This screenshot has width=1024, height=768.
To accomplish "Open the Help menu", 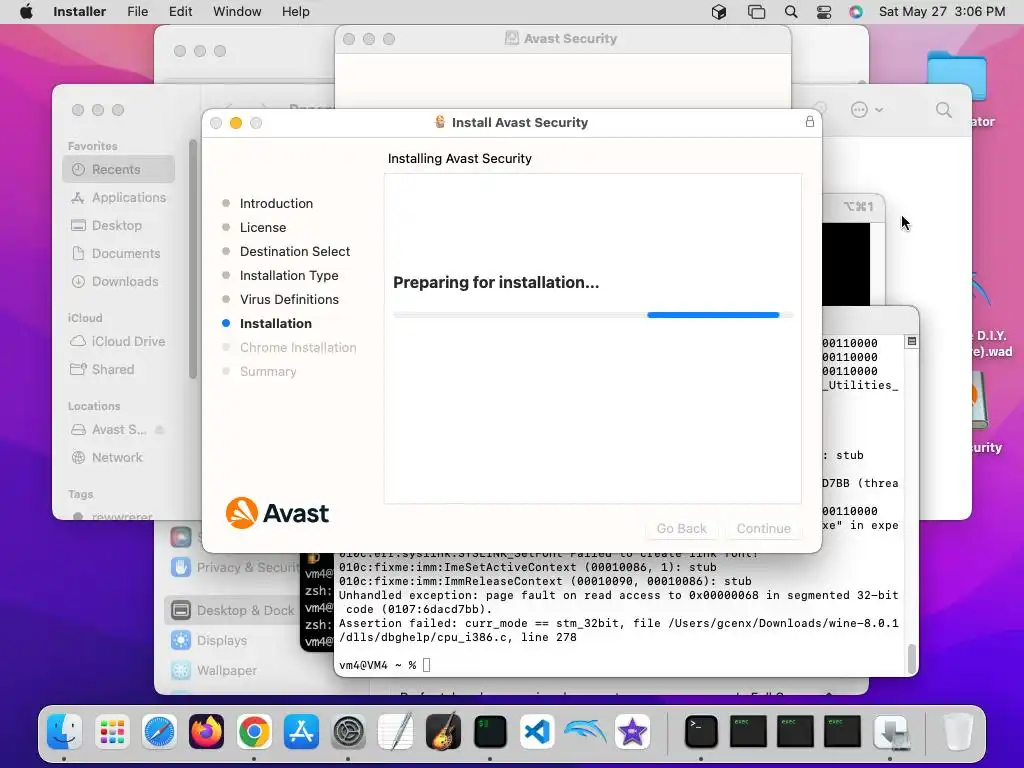I will tap(295, 12).
